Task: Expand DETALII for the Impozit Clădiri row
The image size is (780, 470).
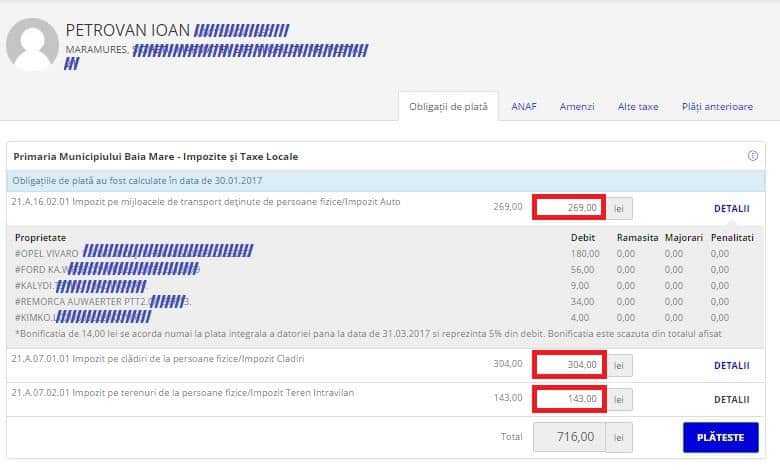Action: pyautogui.click(x=731, y=366)
